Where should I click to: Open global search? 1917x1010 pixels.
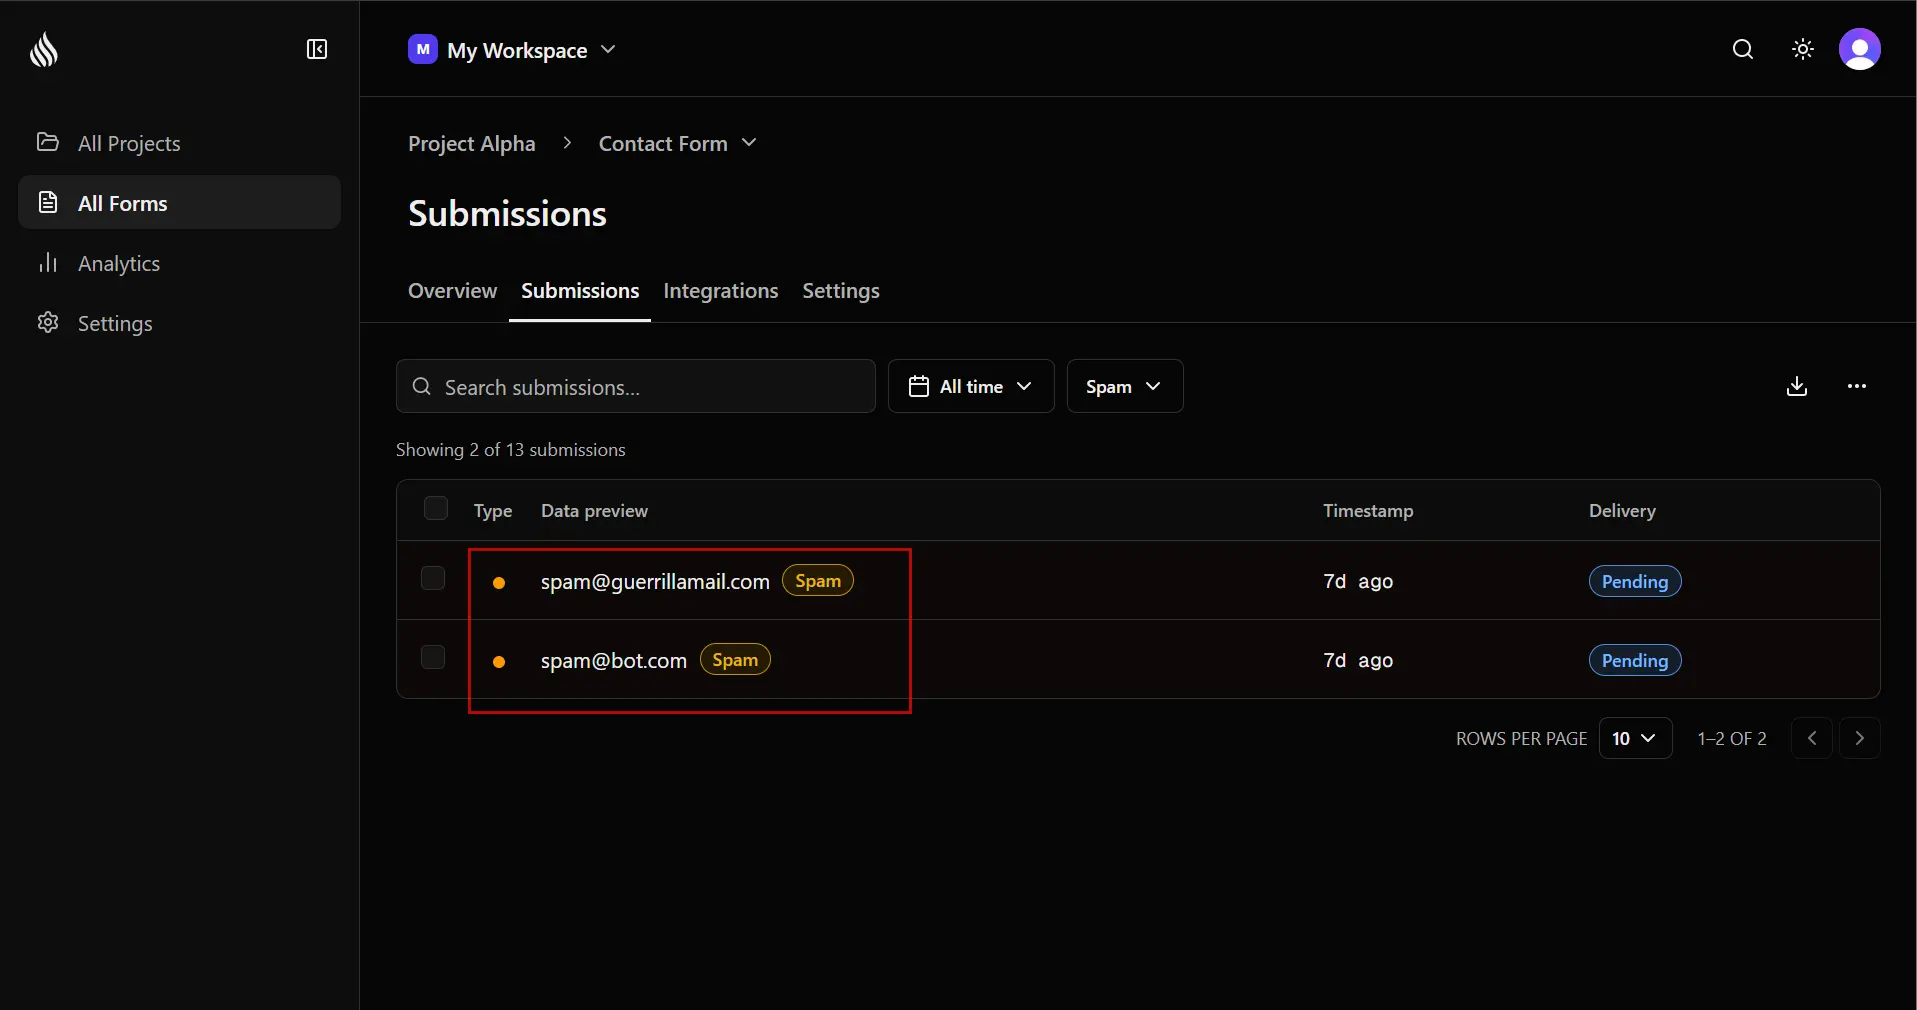click(1743, 49)
